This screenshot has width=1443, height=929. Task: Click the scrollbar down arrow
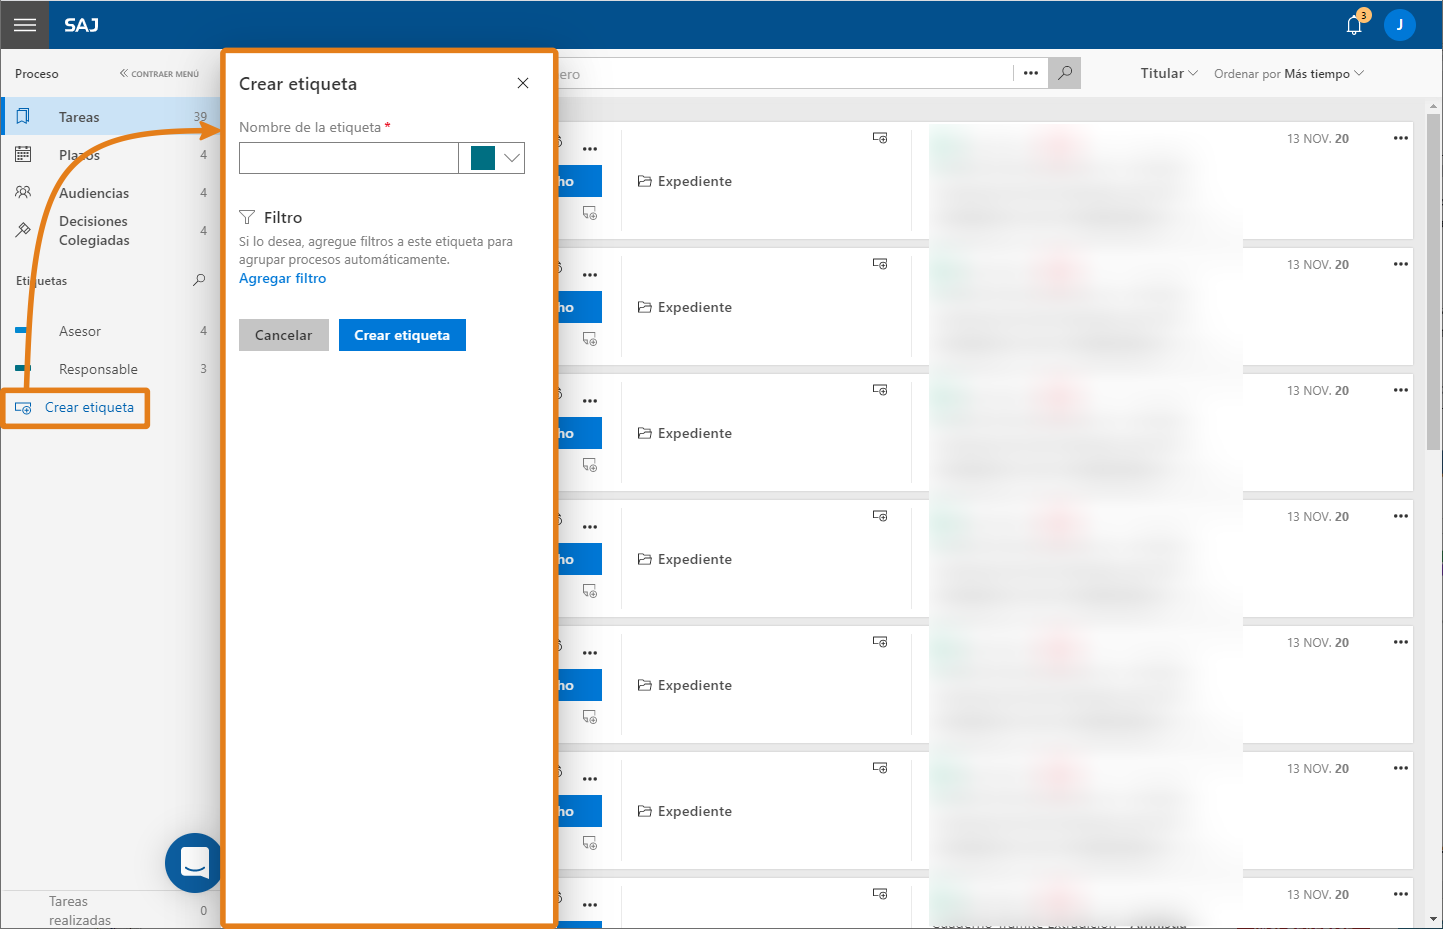(x=1434, y=918)
